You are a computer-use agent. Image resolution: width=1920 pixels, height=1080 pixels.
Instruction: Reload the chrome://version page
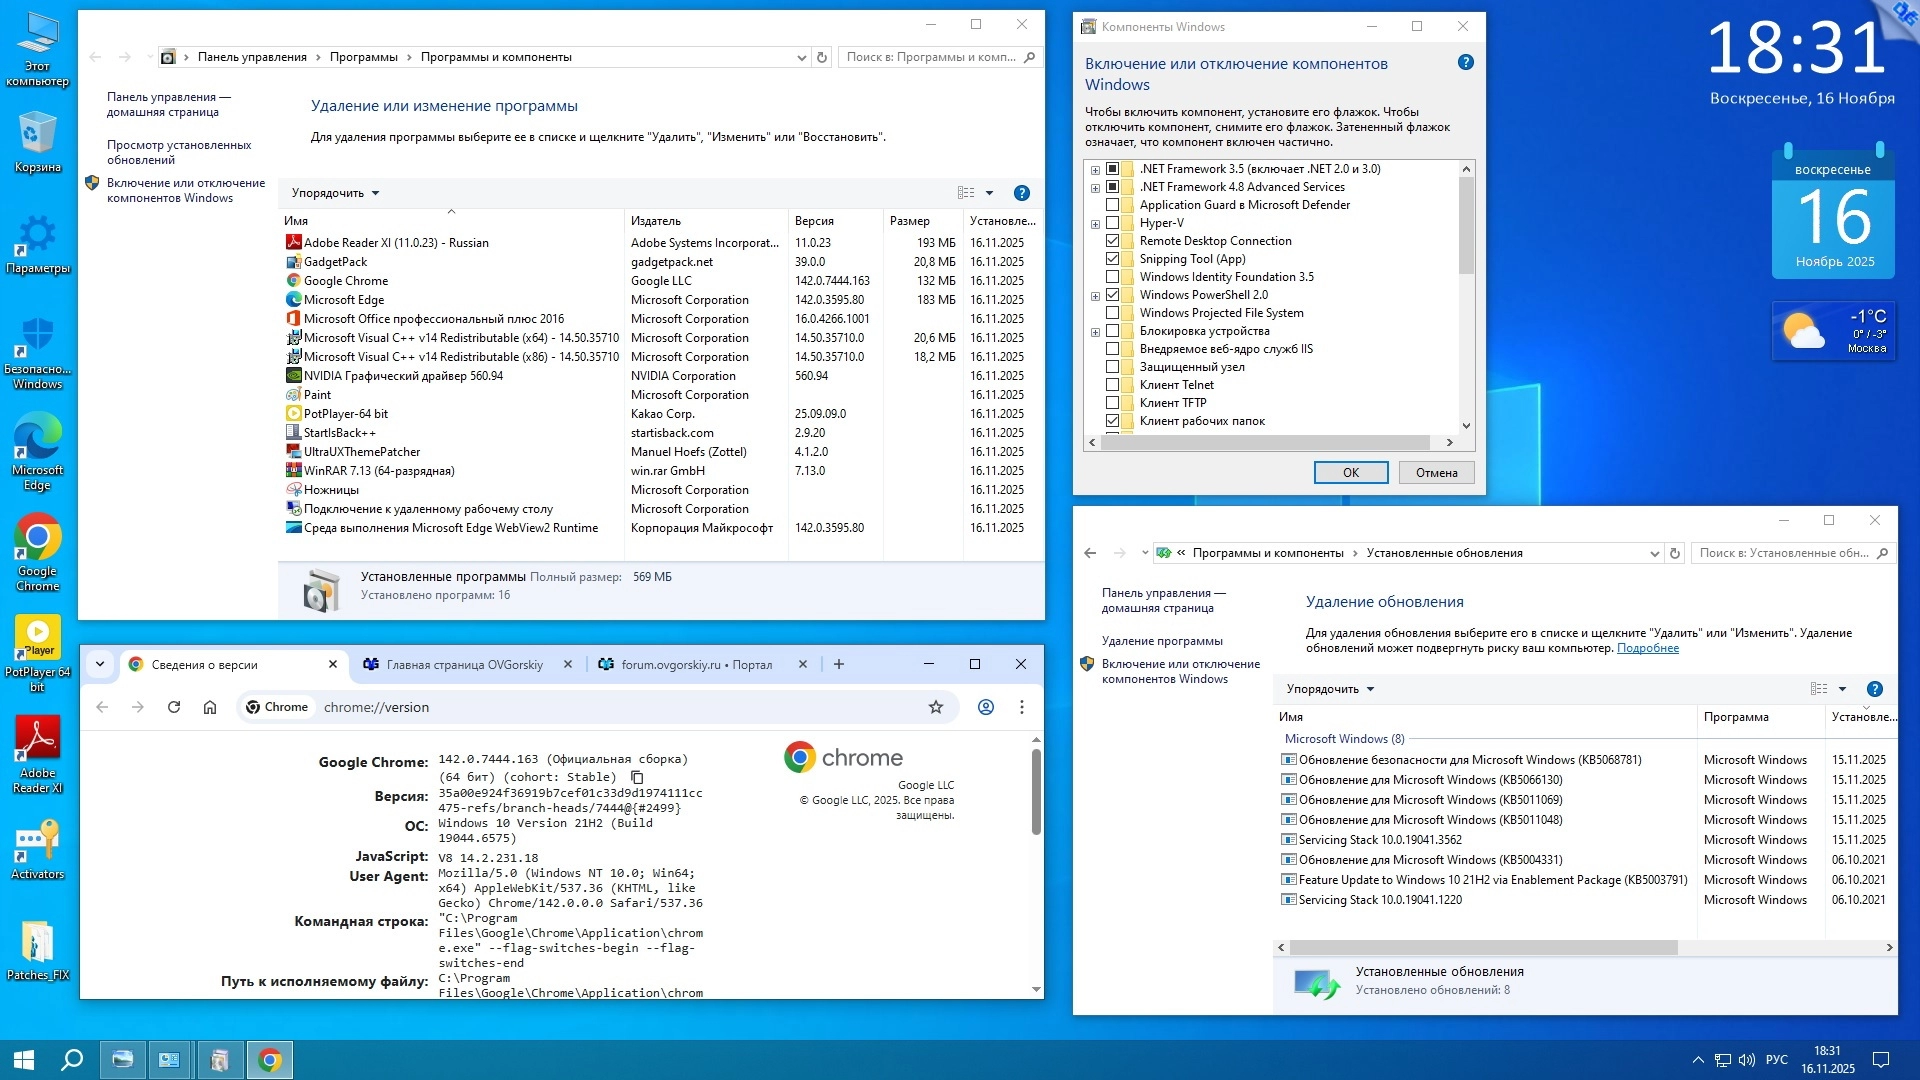174,707
